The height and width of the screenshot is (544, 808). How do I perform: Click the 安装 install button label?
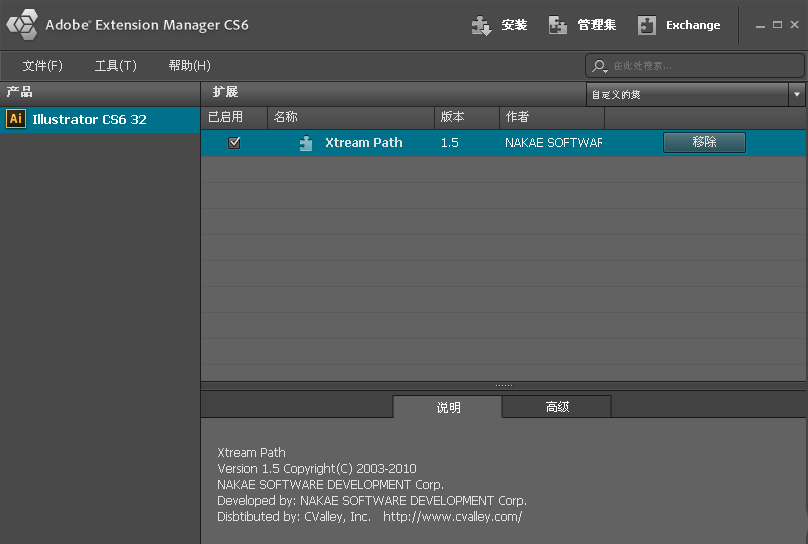(514, 25)
